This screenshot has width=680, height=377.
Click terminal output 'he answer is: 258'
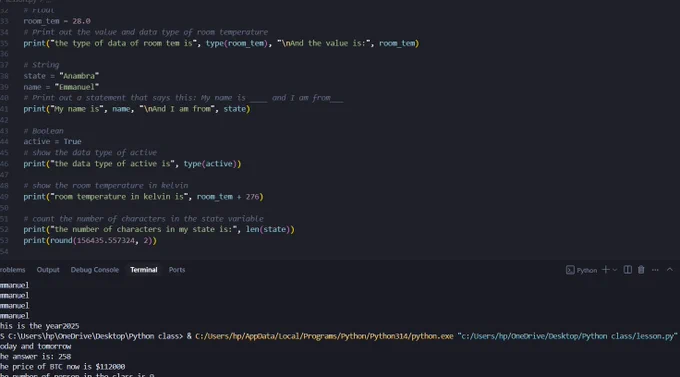[x=36, y=357]
